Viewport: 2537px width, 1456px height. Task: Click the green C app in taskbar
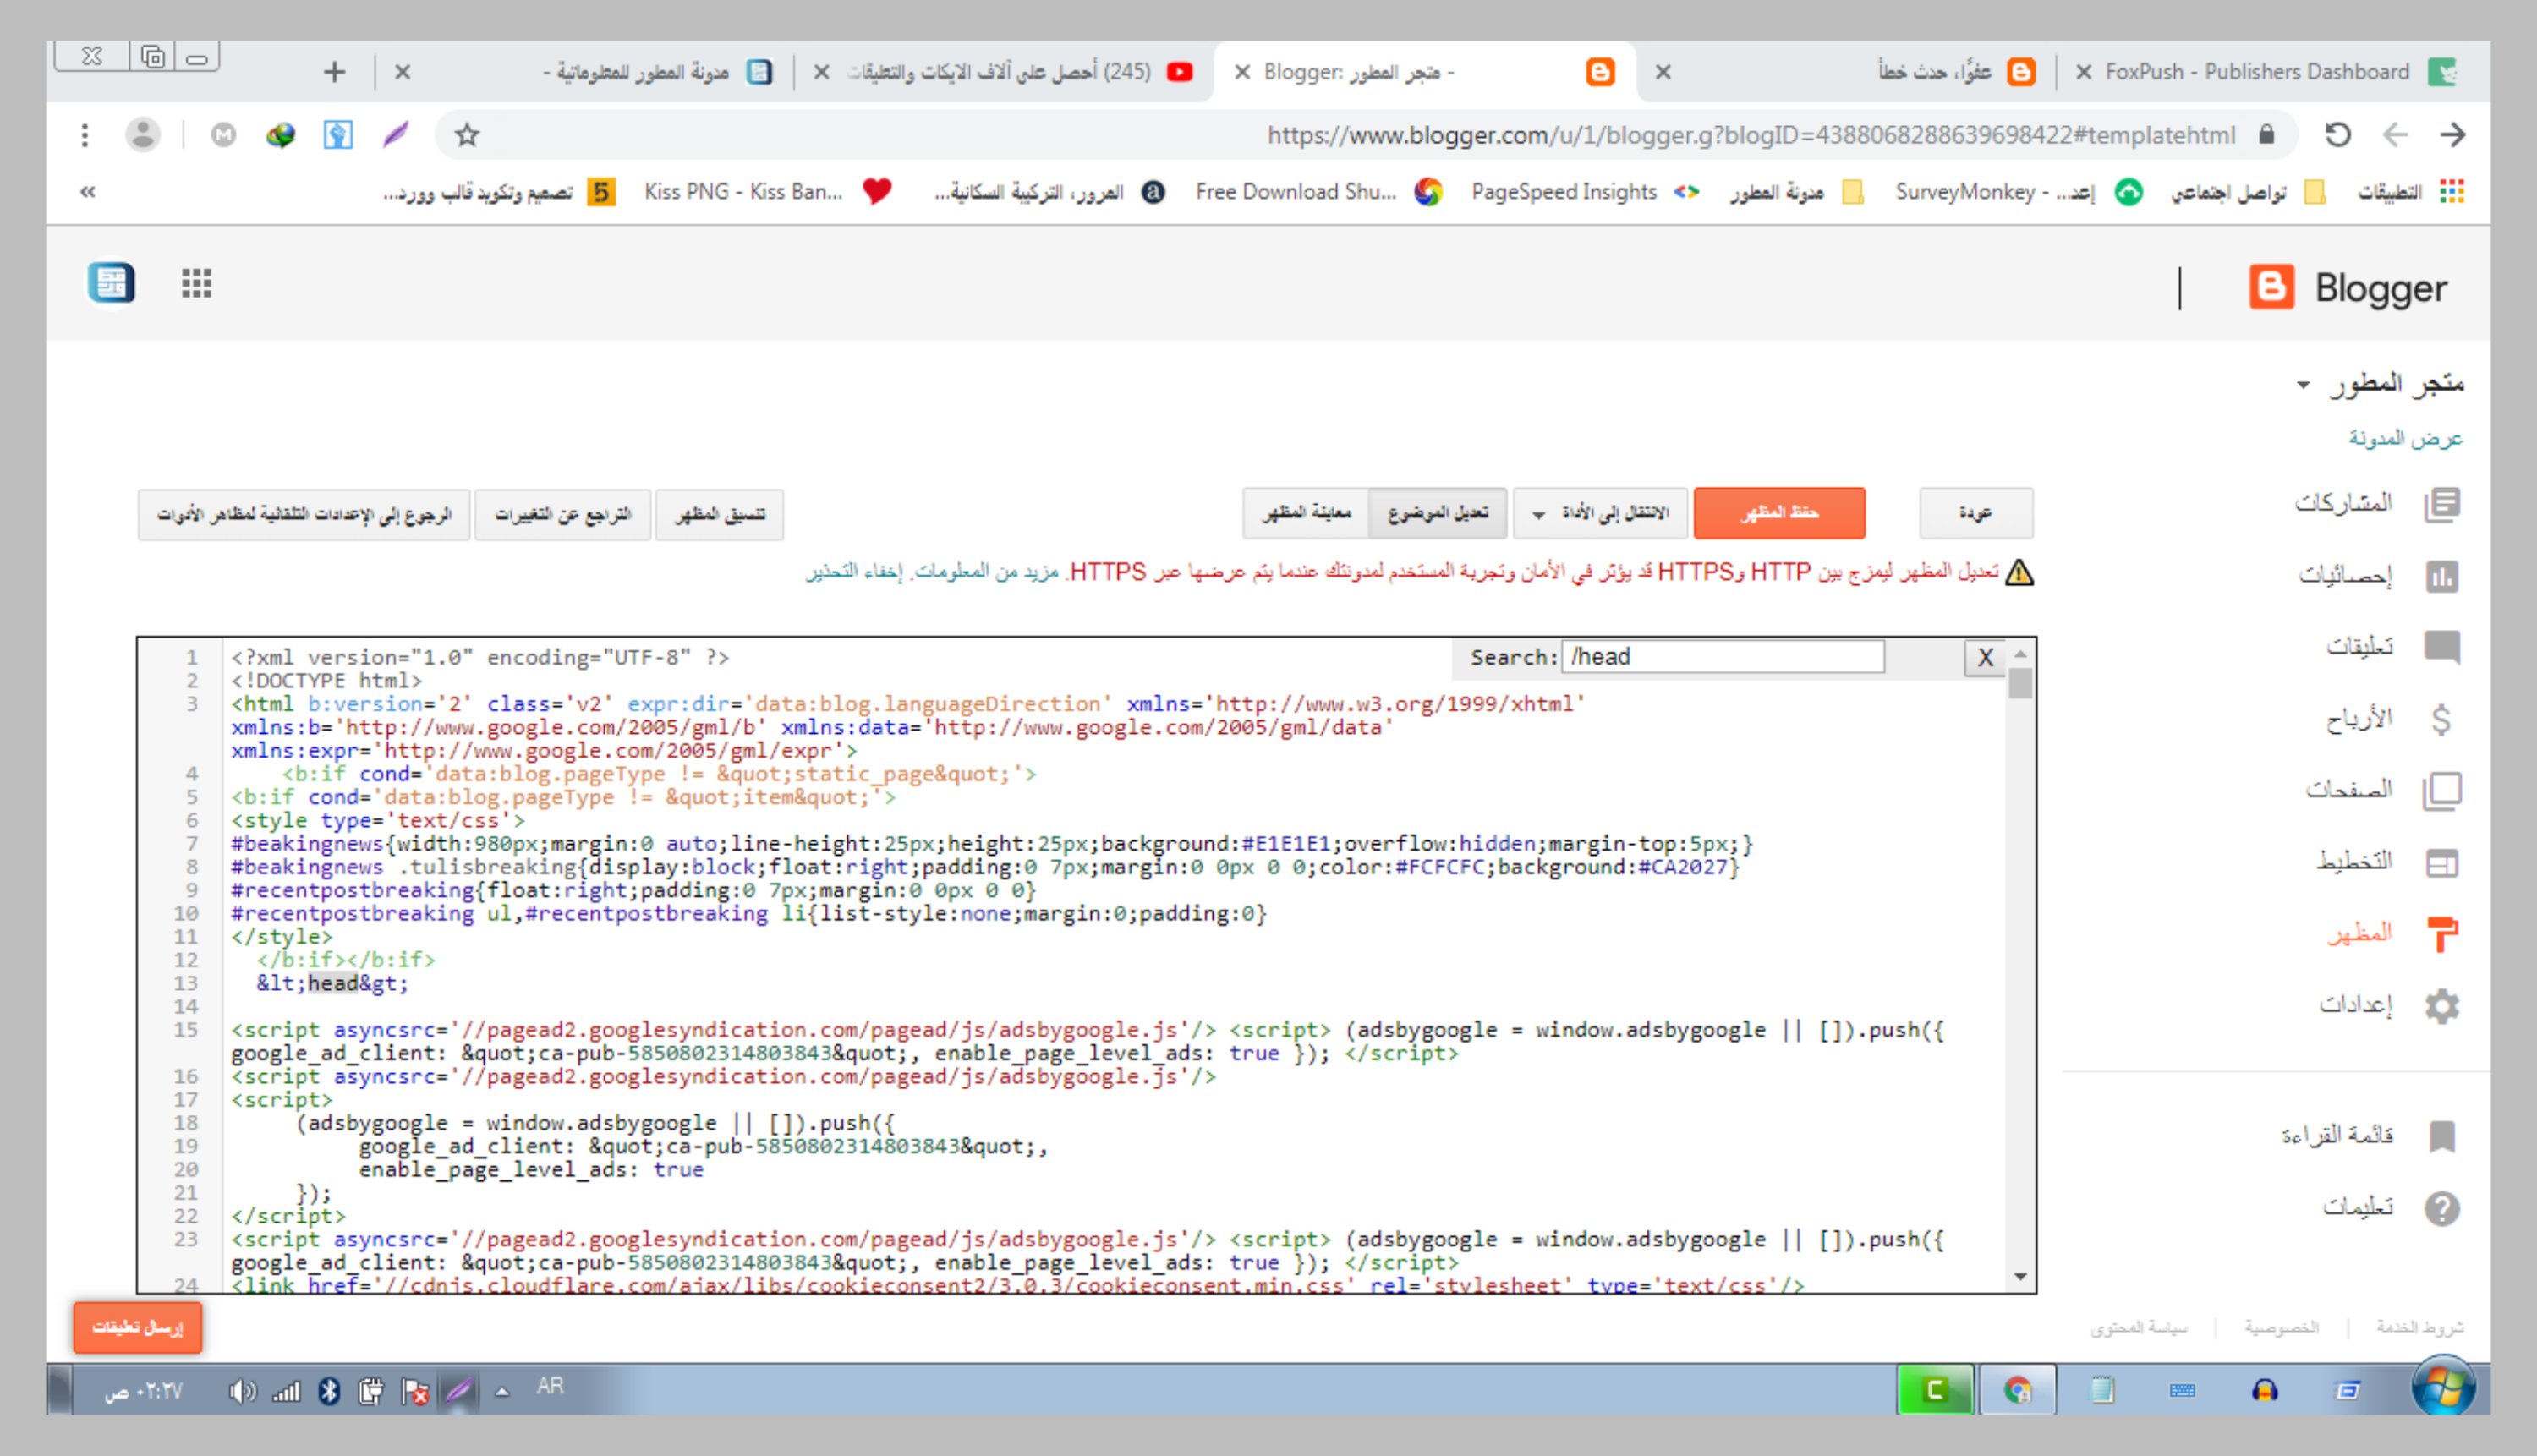(x=1935, y=1390)
